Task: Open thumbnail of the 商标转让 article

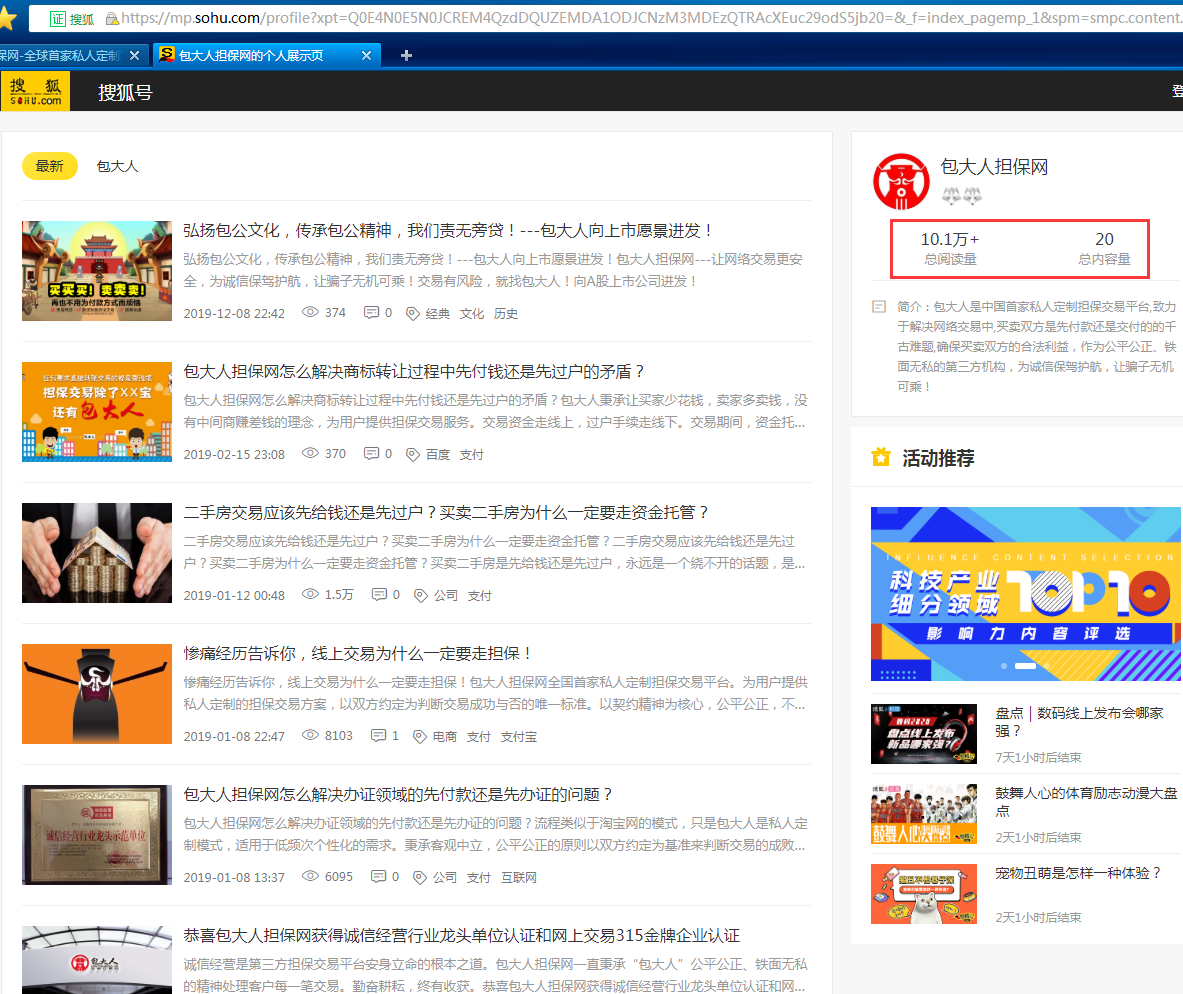Action: [x=97, y=412]
